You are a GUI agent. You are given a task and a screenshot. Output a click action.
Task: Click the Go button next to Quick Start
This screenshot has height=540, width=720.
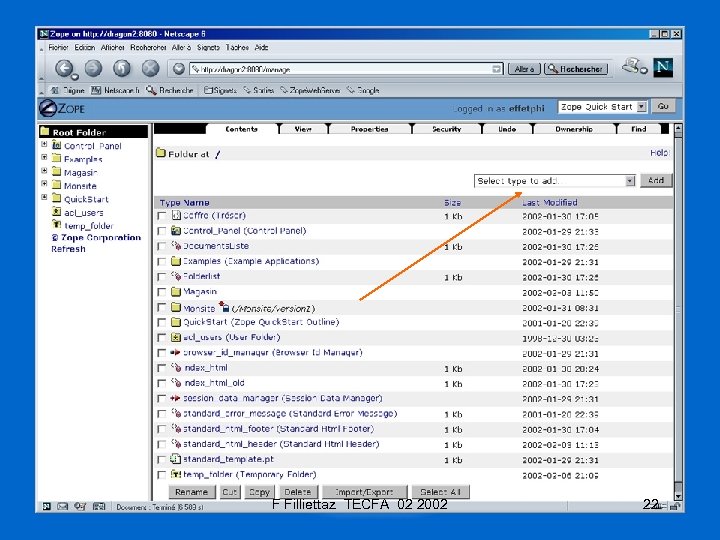coord(663,107)
